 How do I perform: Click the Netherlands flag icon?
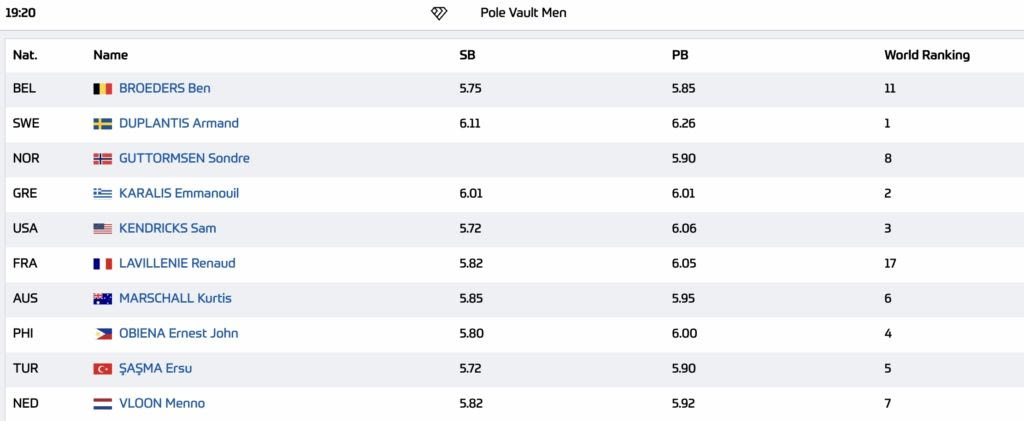click(102, 403)
